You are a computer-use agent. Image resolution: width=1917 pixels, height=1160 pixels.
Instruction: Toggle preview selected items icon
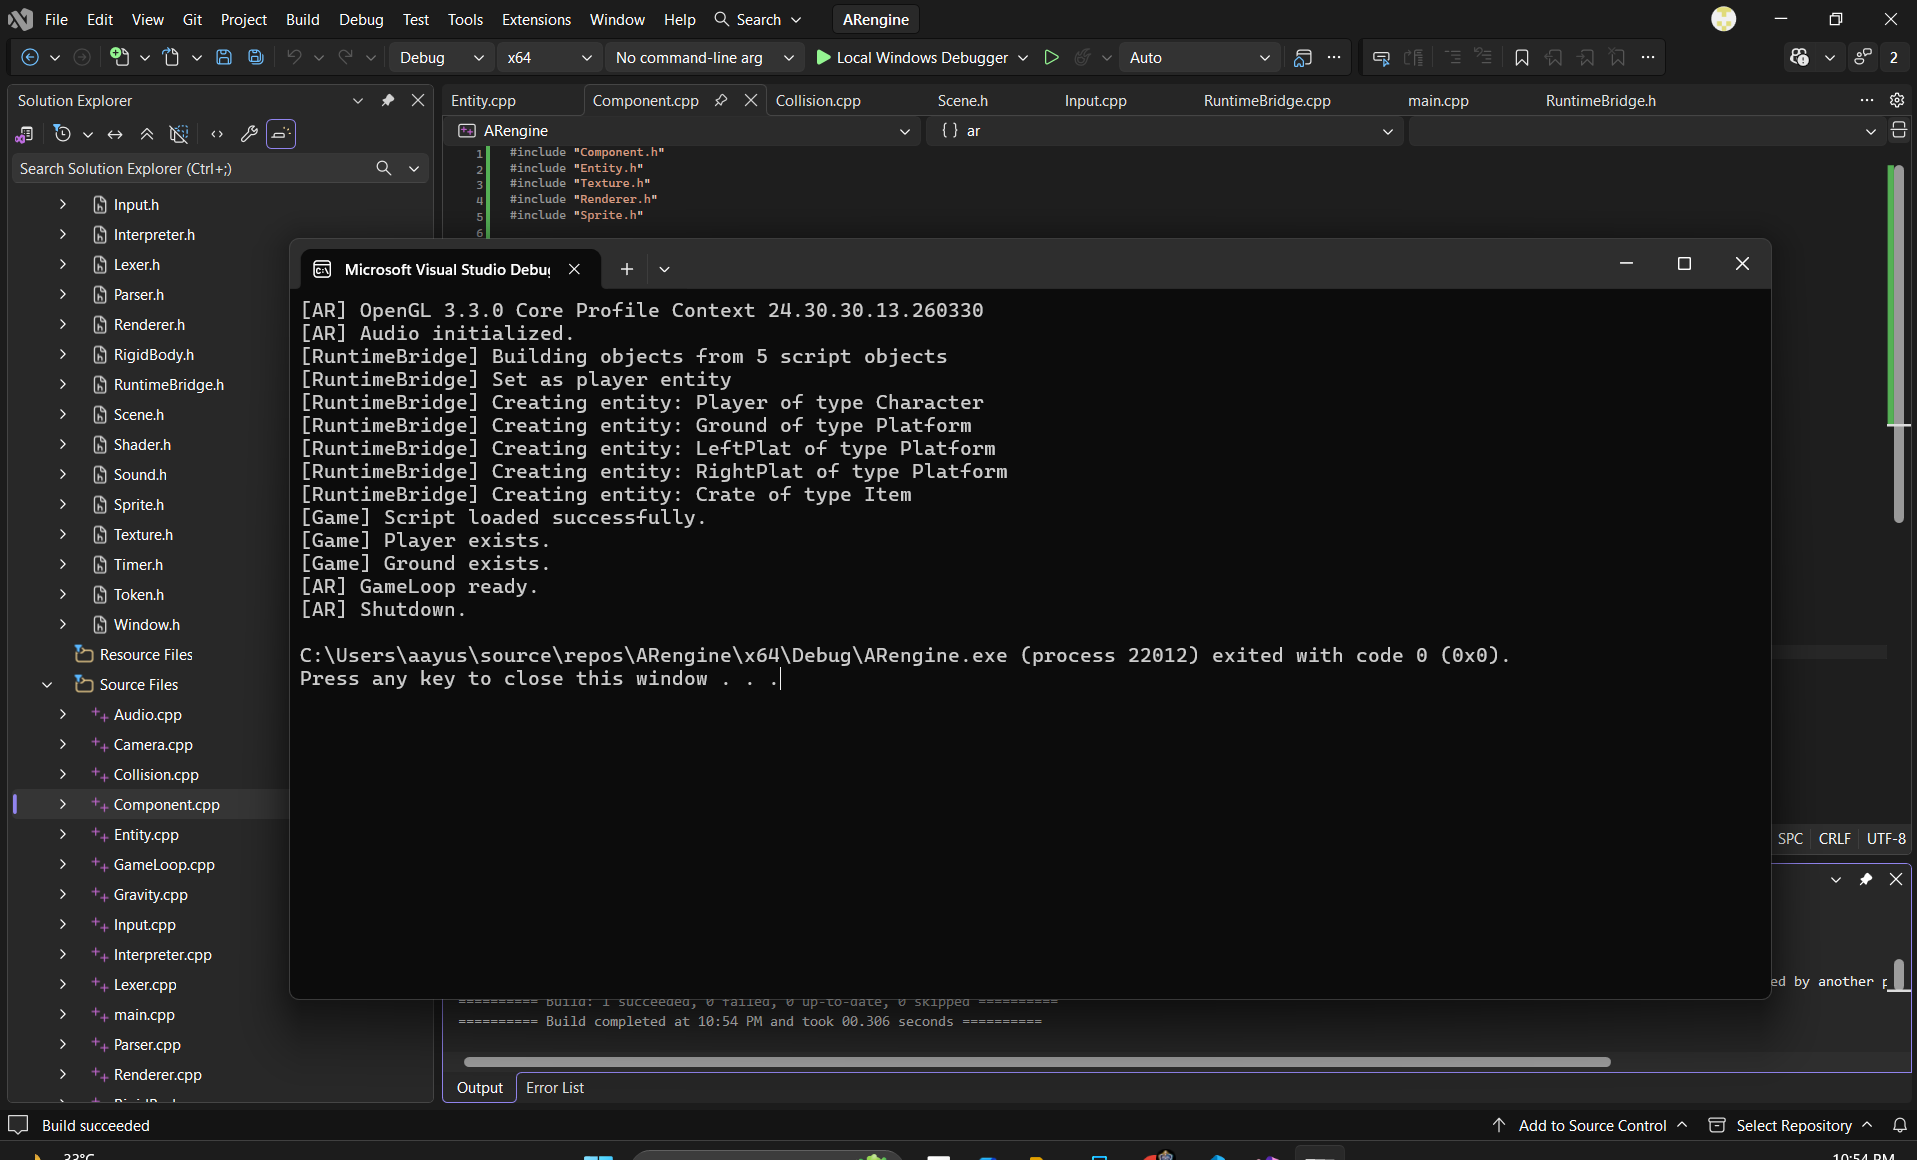(x=281, y=134)
